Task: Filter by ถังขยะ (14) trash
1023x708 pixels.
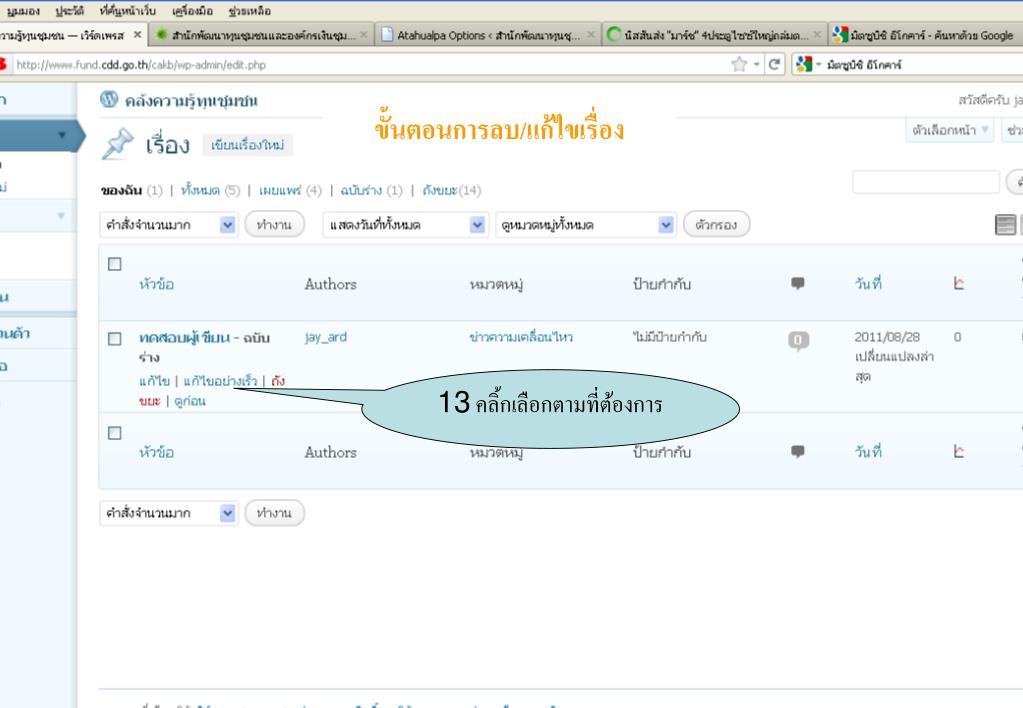Action: click(451, 190)
